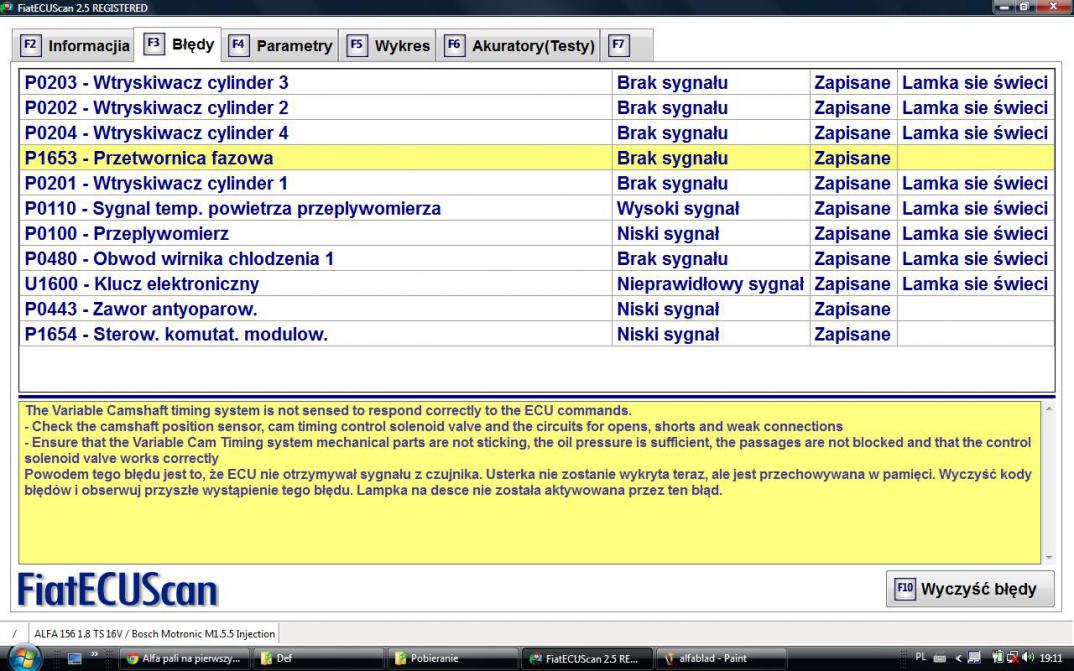Click 'Zapisane' status in P1654 row
1074x671 pixels.
tap(853, 334)
